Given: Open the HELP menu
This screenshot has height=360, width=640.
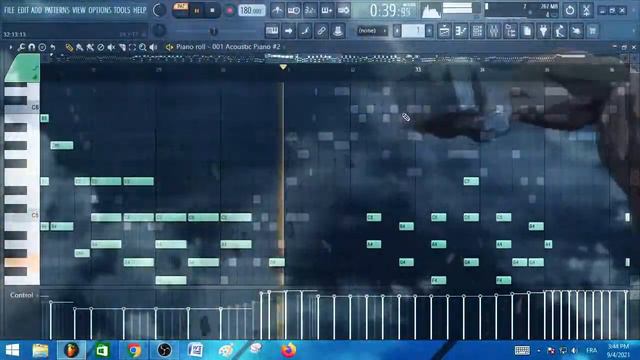Looking at the screenshot, I should point(139,10).
